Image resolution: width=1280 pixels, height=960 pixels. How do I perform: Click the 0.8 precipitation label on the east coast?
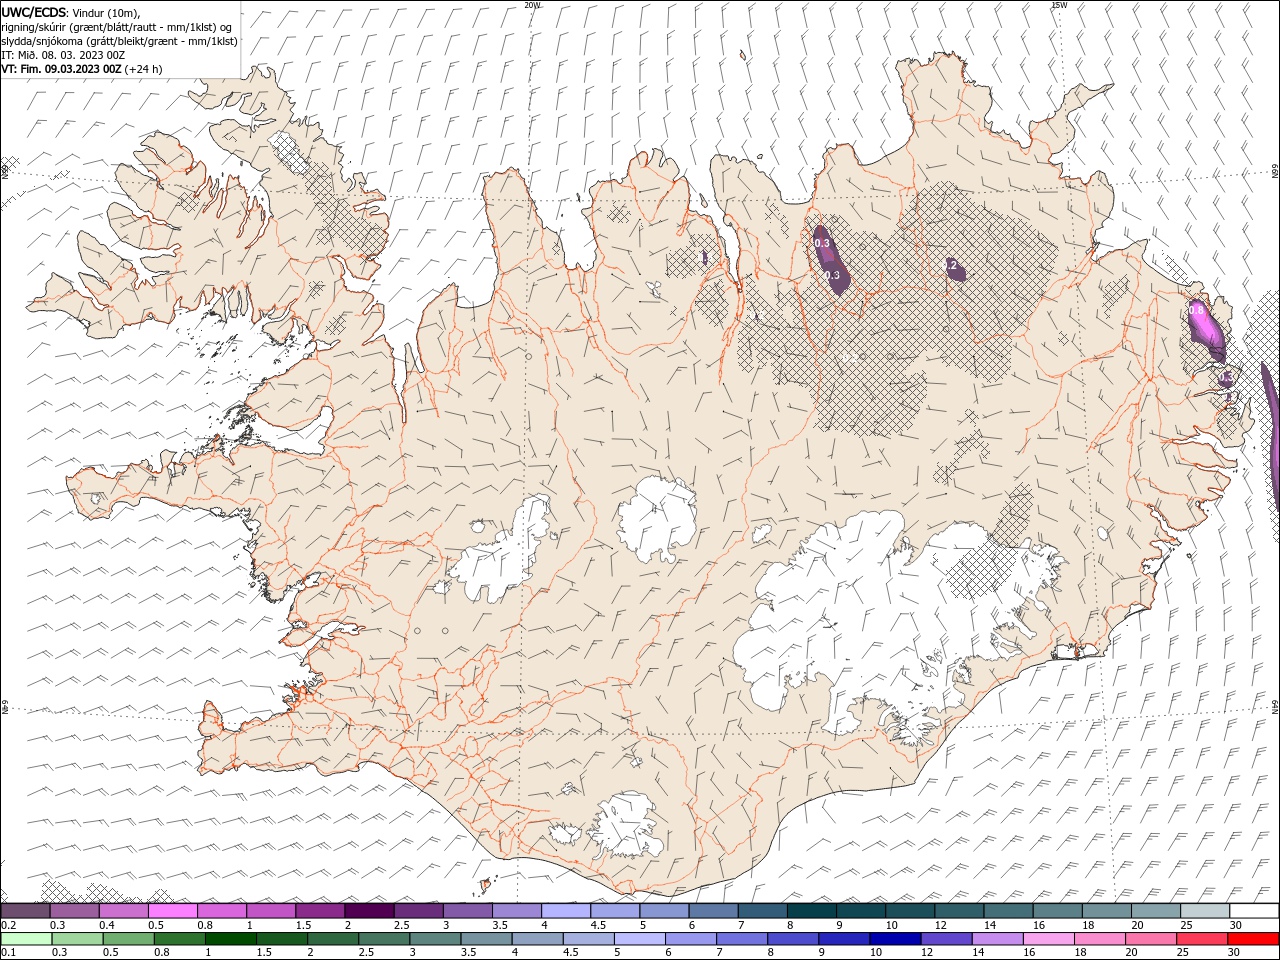point(1196,311)
